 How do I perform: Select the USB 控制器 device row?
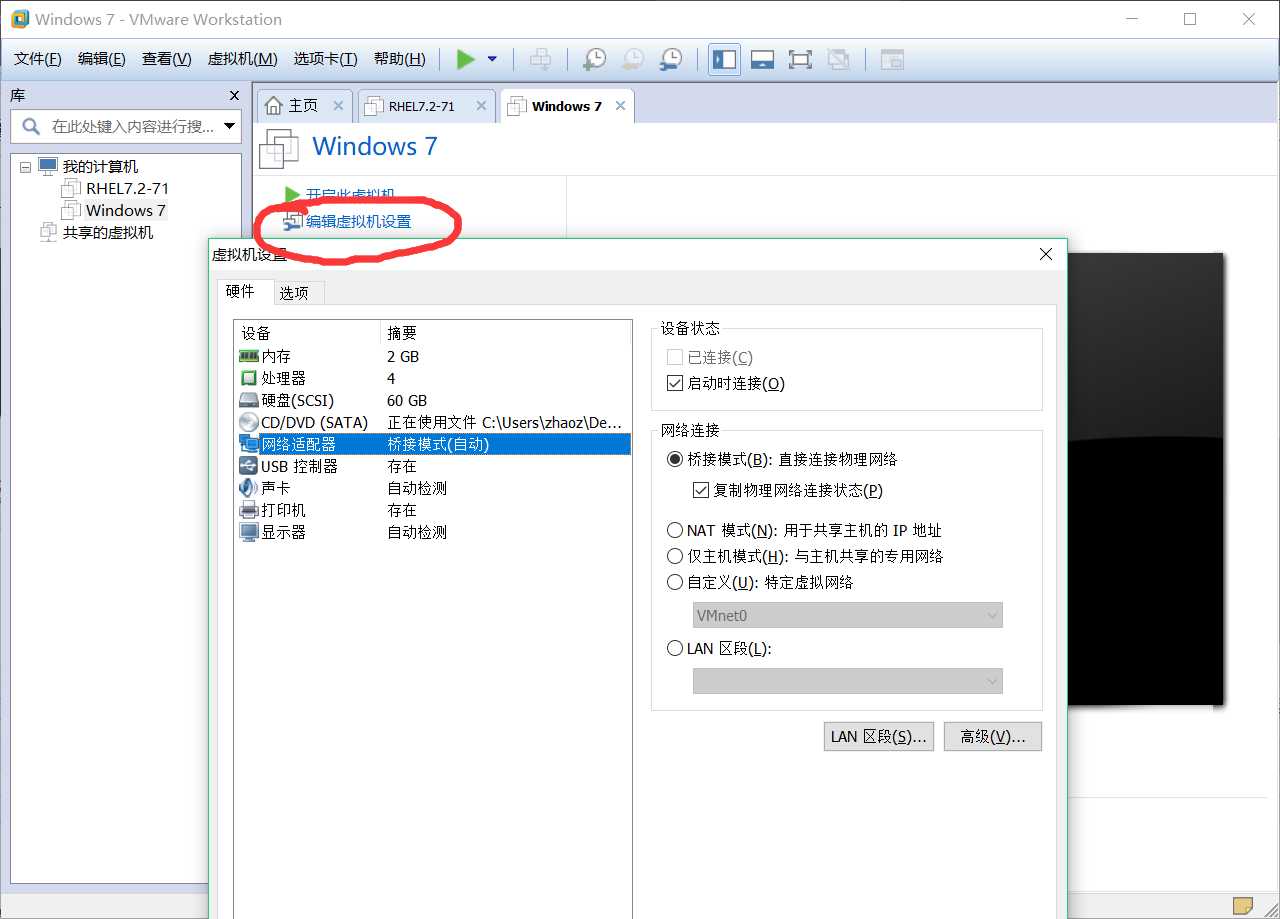coord(432,466)
